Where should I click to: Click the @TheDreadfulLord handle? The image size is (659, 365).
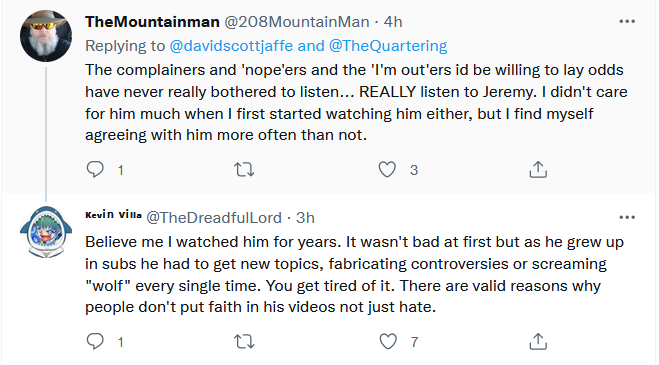pos(214,217)
